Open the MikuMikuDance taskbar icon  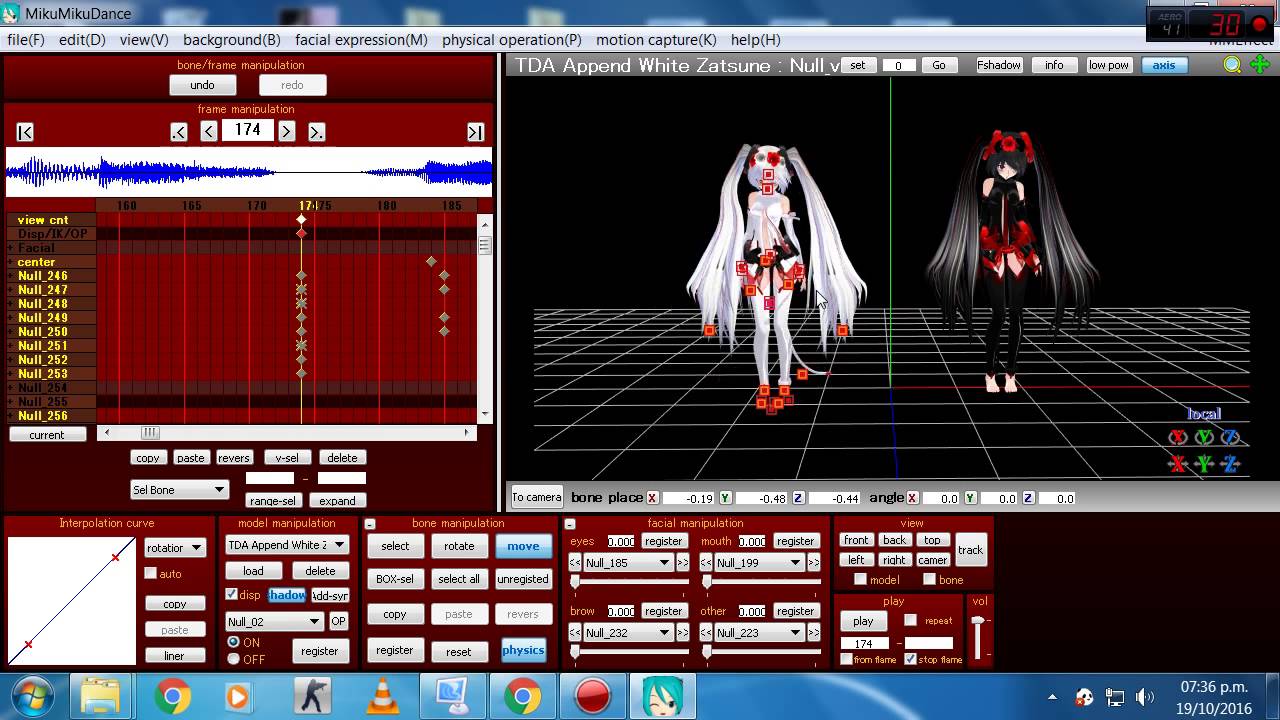662,697
